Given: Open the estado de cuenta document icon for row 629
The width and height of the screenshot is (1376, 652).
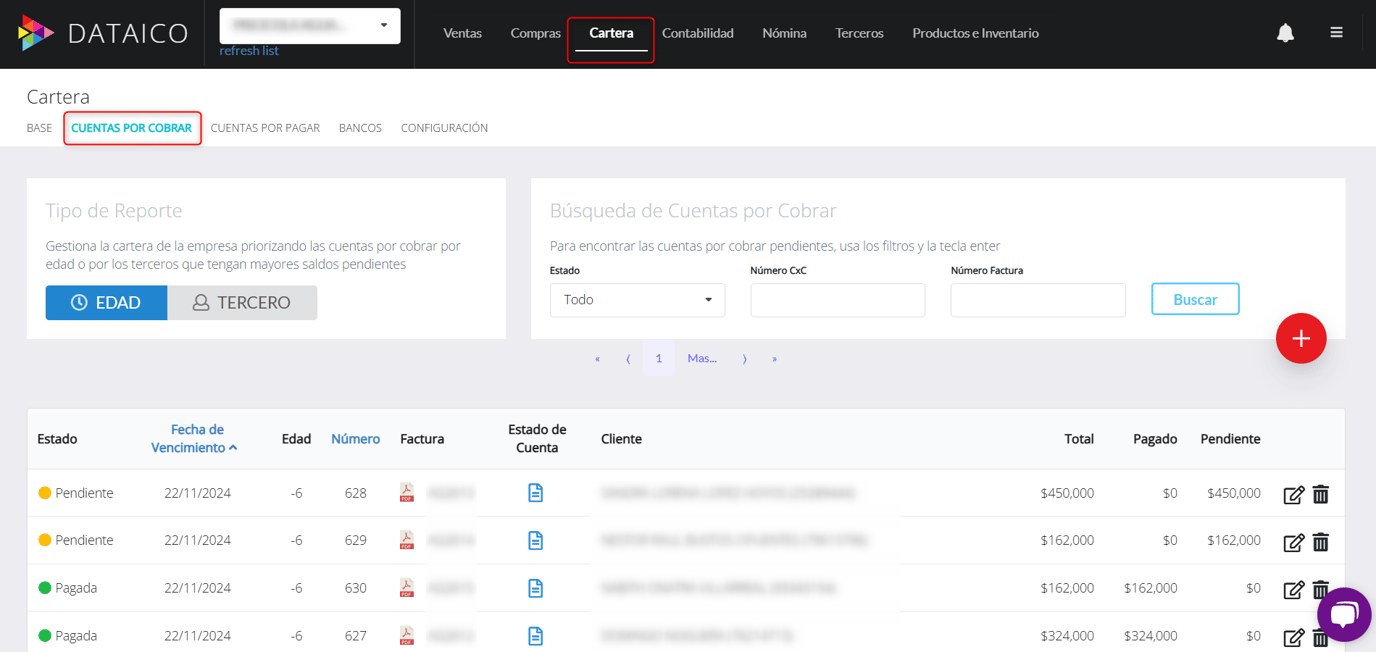Looking at the screenshot, I should [x=536, y=540].
